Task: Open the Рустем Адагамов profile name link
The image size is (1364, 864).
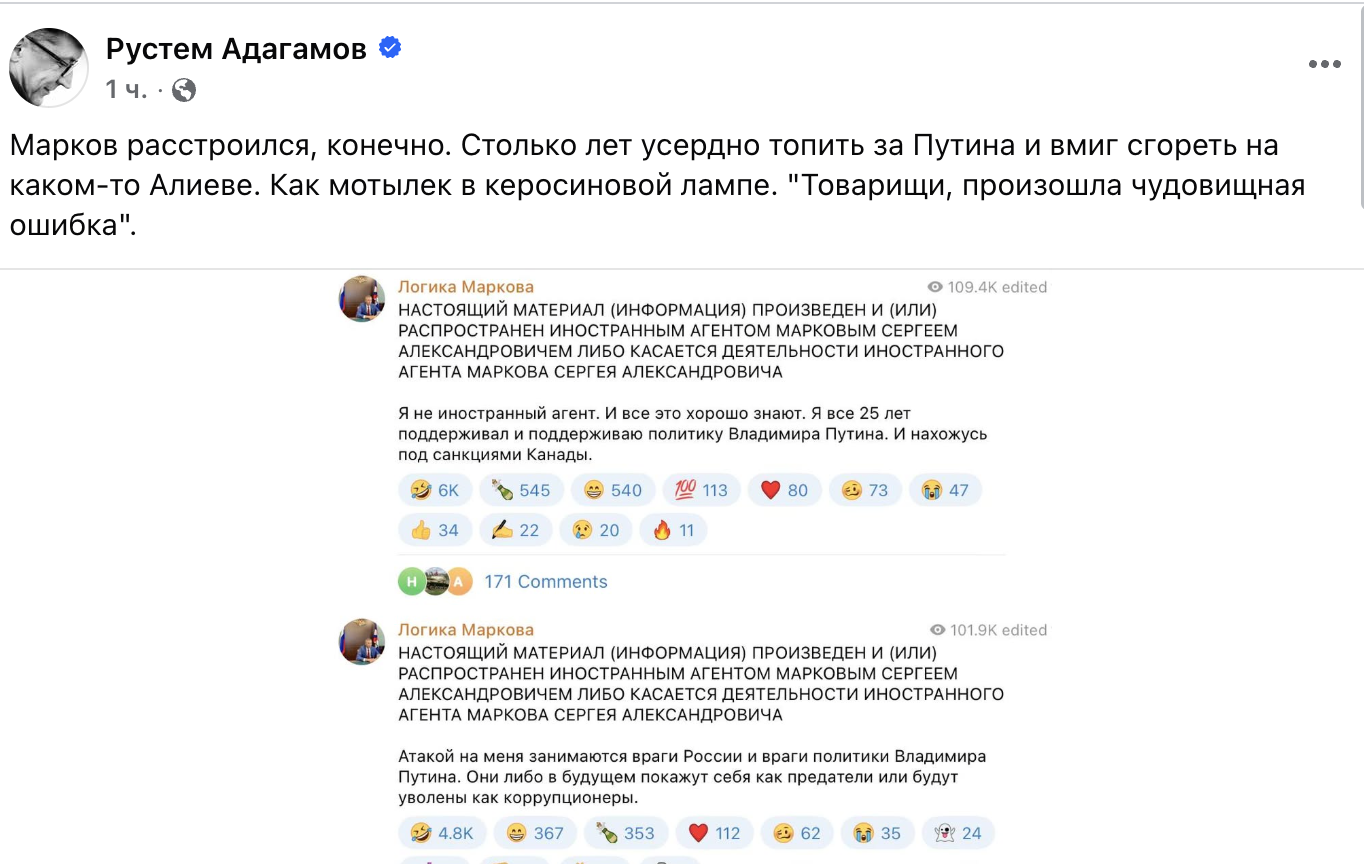Action: pyautogui.click(x=236, y=49)
